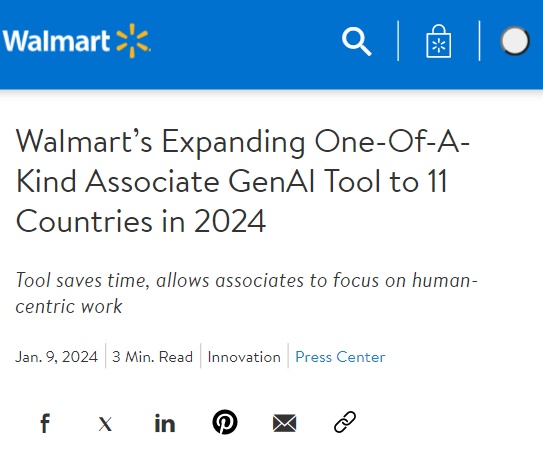Select the Innovation category label

click(244, 357)
